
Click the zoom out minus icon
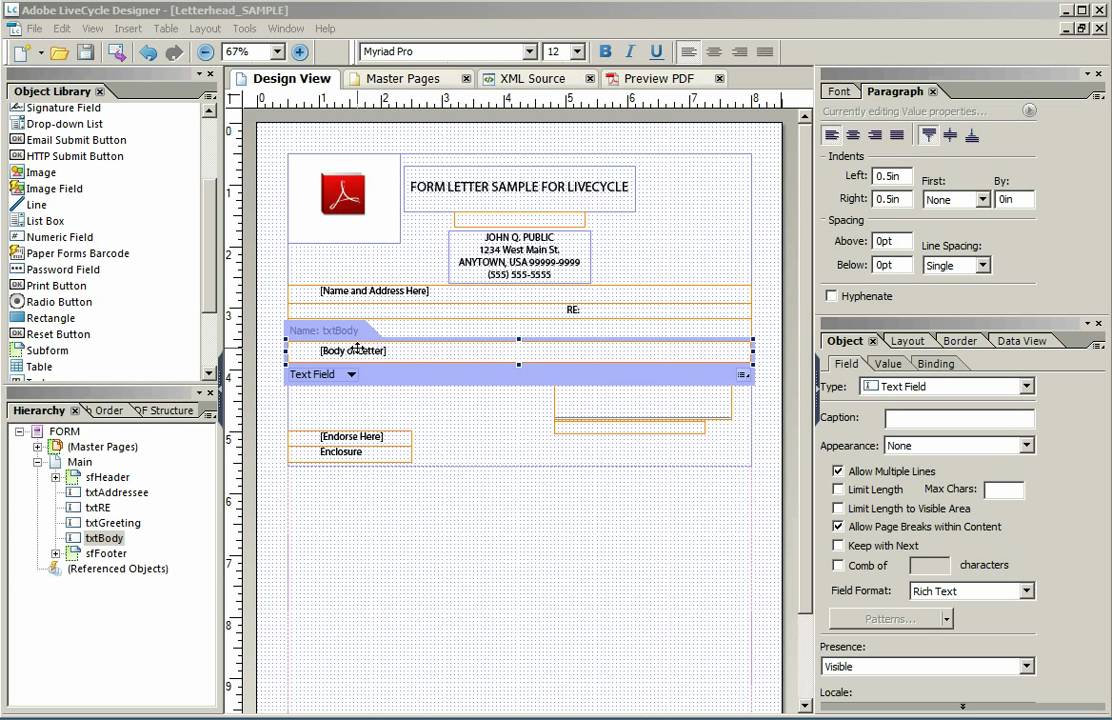pyautogui.click(x=206, y=52)
